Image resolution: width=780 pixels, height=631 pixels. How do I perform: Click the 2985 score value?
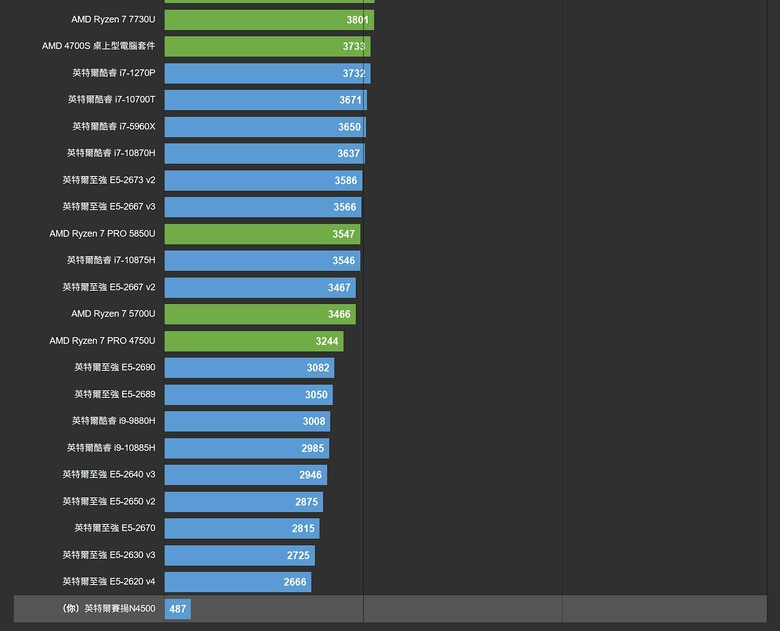[x=312, y=448]
